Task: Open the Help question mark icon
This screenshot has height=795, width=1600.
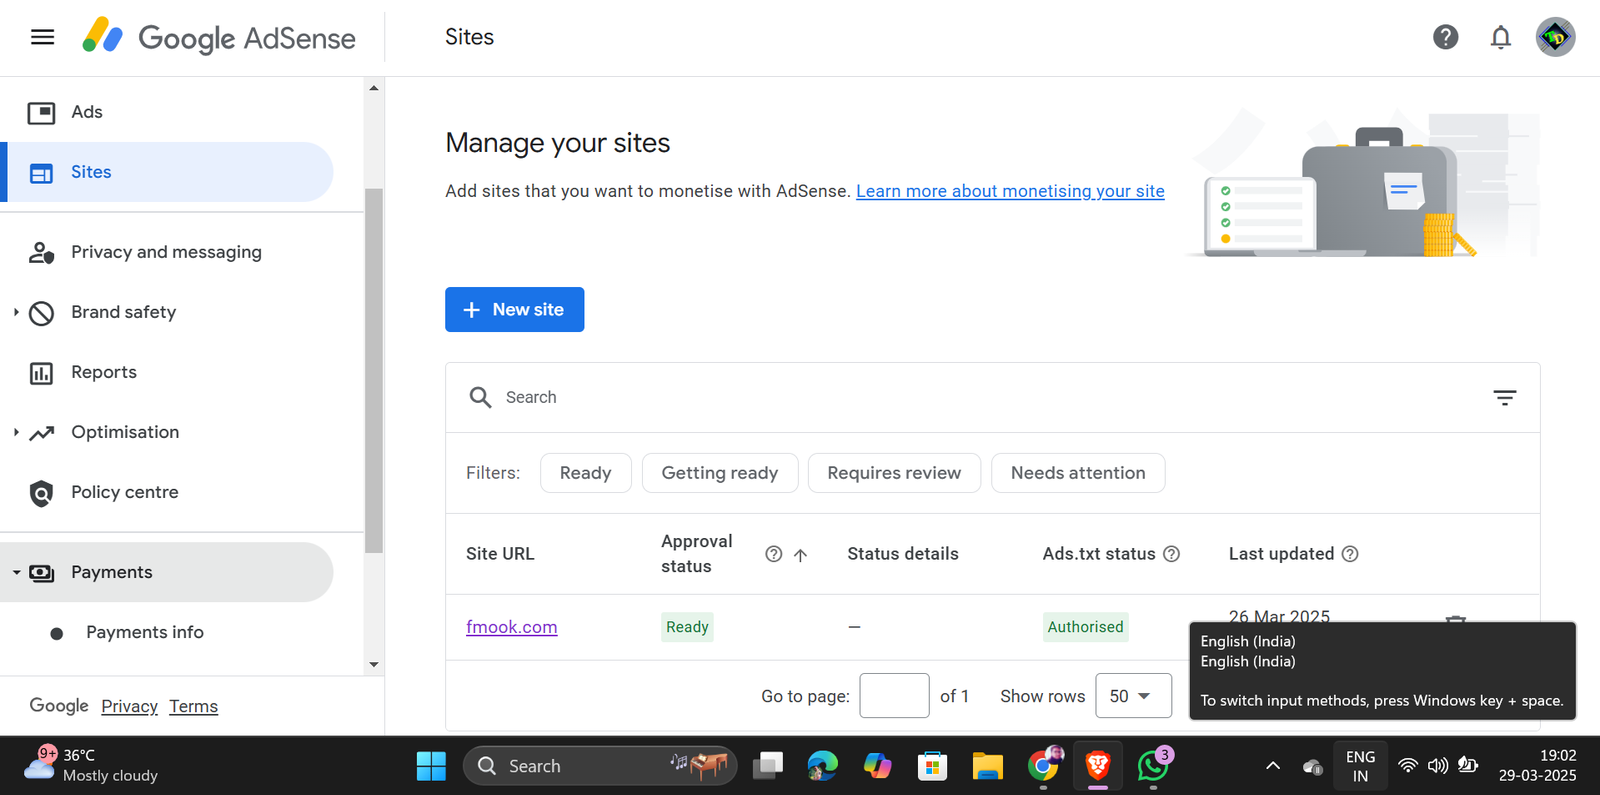Action: pyautogui.click(x=1445, y=37)
